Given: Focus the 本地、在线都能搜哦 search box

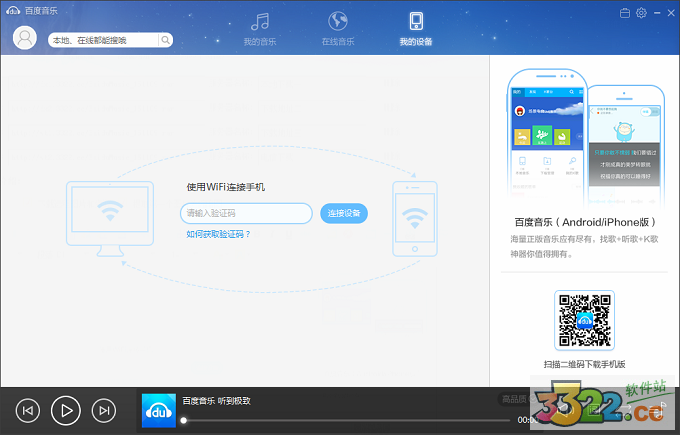Looking at the screenshot, I should tap(104, 40).
